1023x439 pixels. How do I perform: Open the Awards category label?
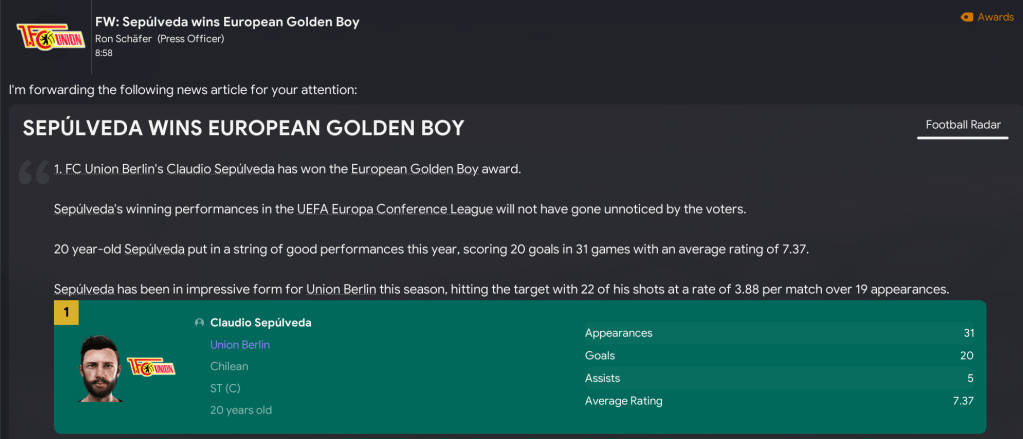(995, 17)
